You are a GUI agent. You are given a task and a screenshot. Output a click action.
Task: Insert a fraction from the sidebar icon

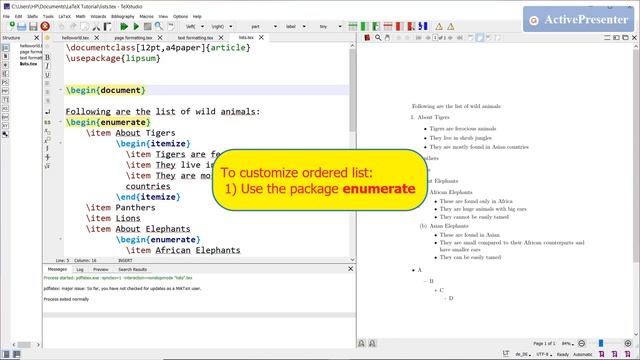click(47, 157)
